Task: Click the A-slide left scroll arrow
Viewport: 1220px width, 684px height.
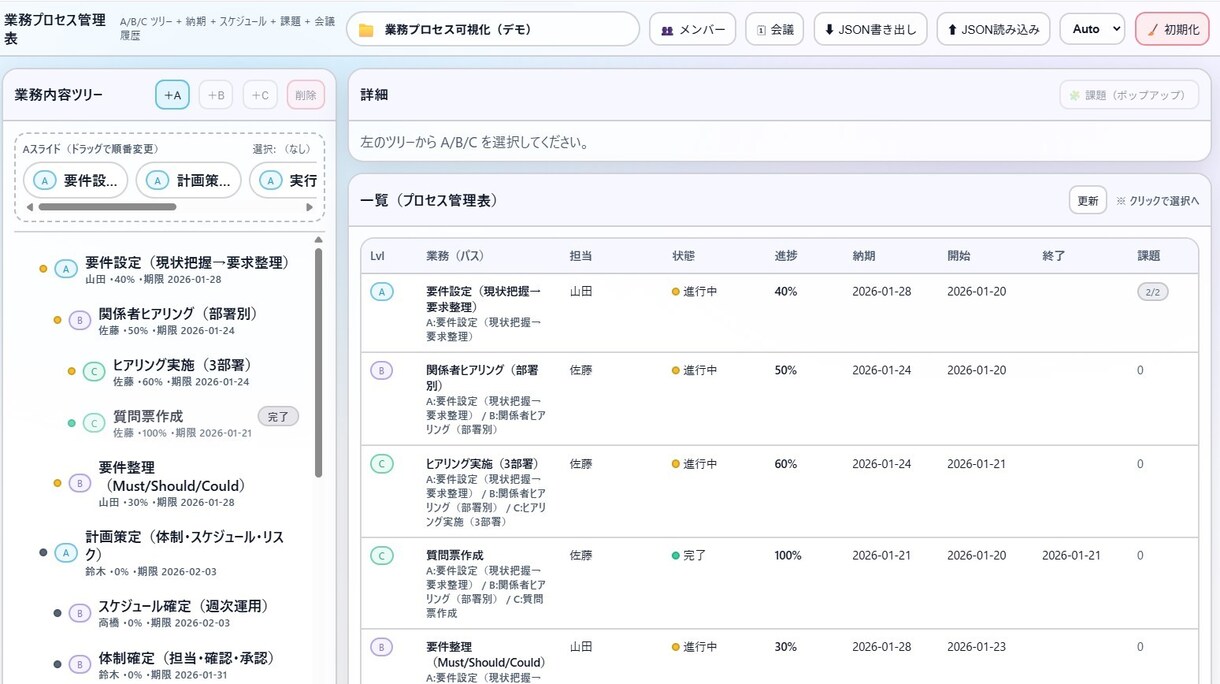Action: point(29,208)
